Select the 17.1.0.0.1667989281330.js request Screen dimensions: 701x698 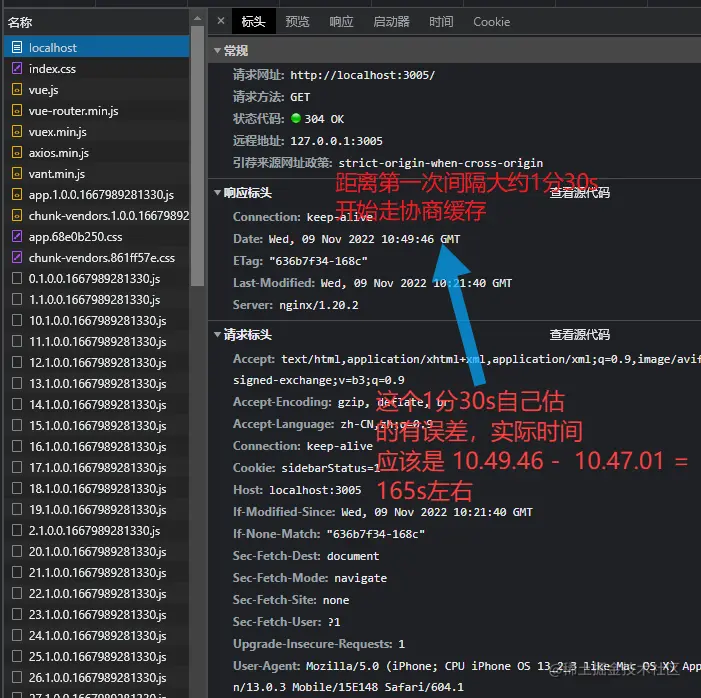tap(97, 468)
